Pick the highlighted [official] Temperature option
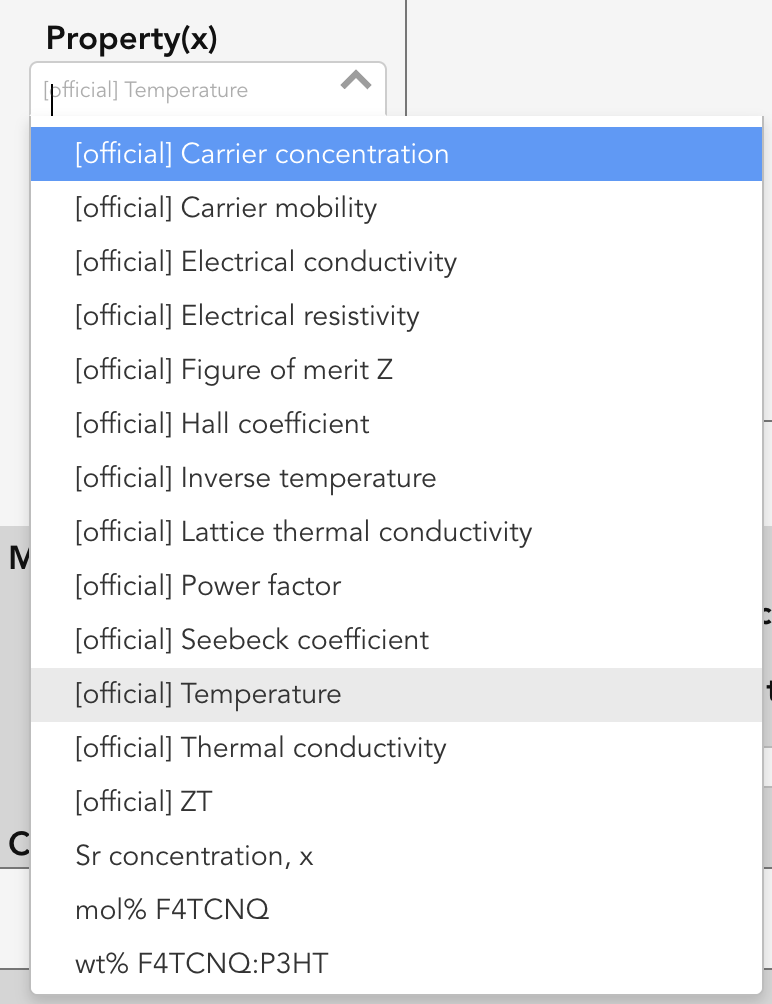This screenshot has height=1004, width=772. click(396, 695)
